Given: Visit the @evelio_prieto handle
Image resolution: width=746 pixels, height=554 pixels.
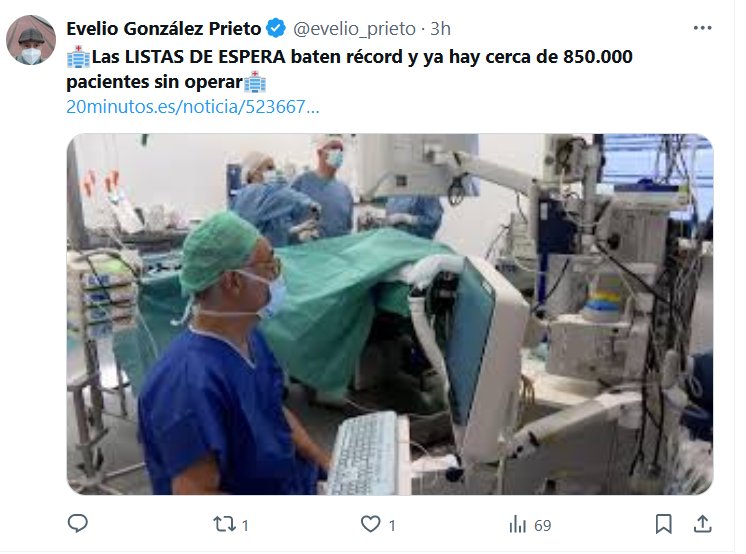Looking at the screenshot, I should (354, 29).
